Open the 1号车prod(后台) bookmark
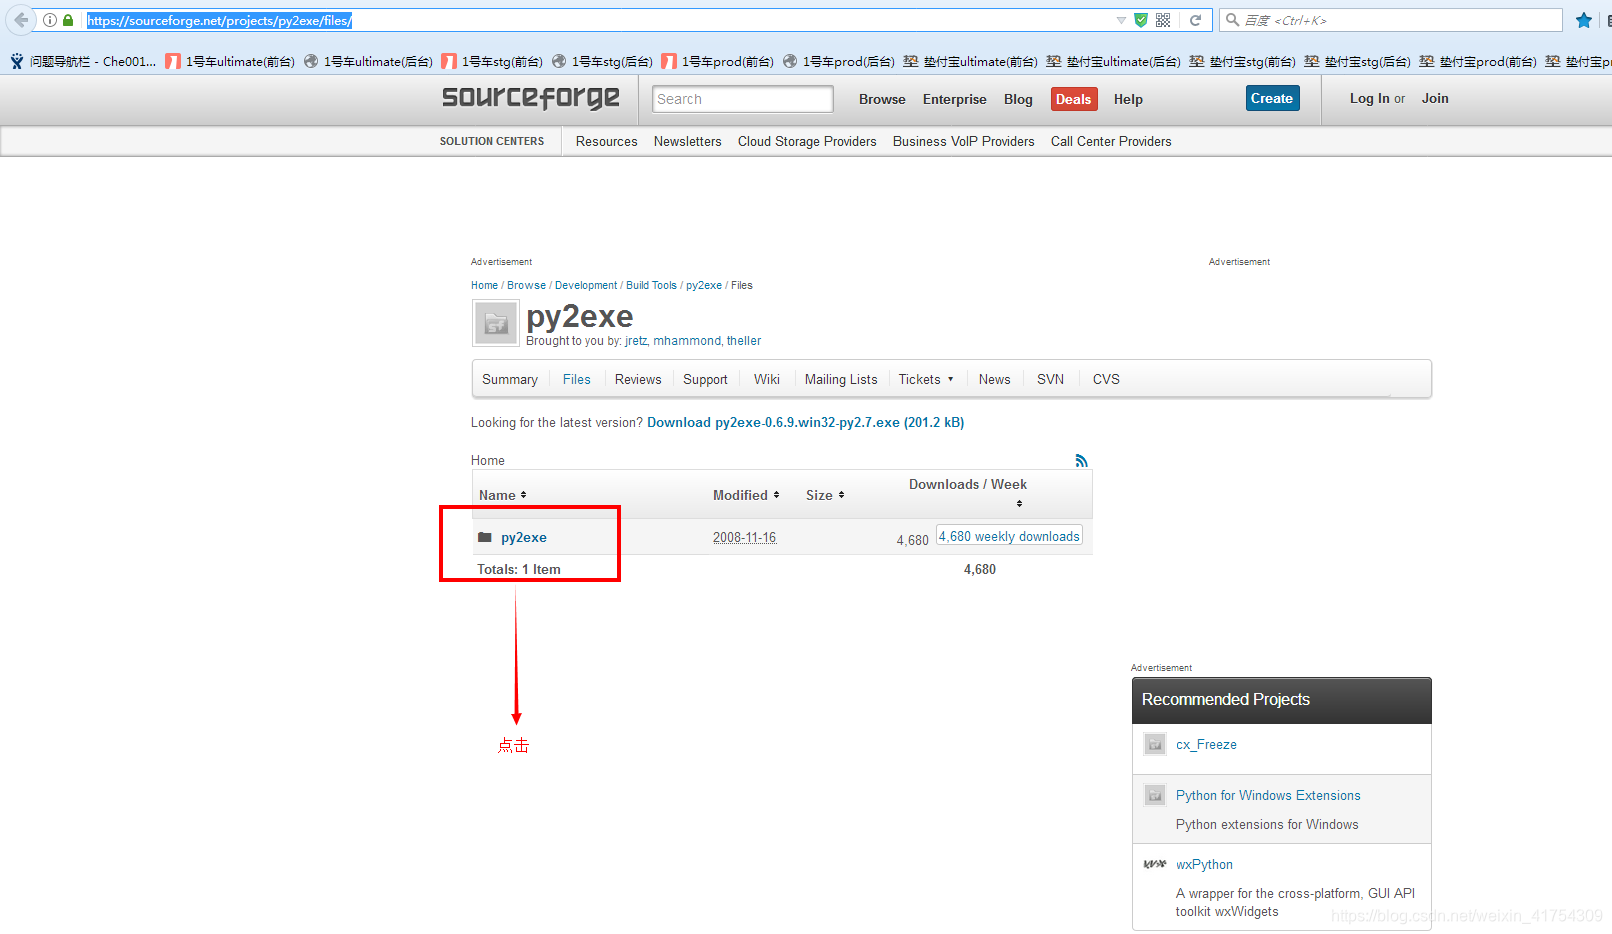Viewport: 1612px width, 934px height. (x=839, y=61)
